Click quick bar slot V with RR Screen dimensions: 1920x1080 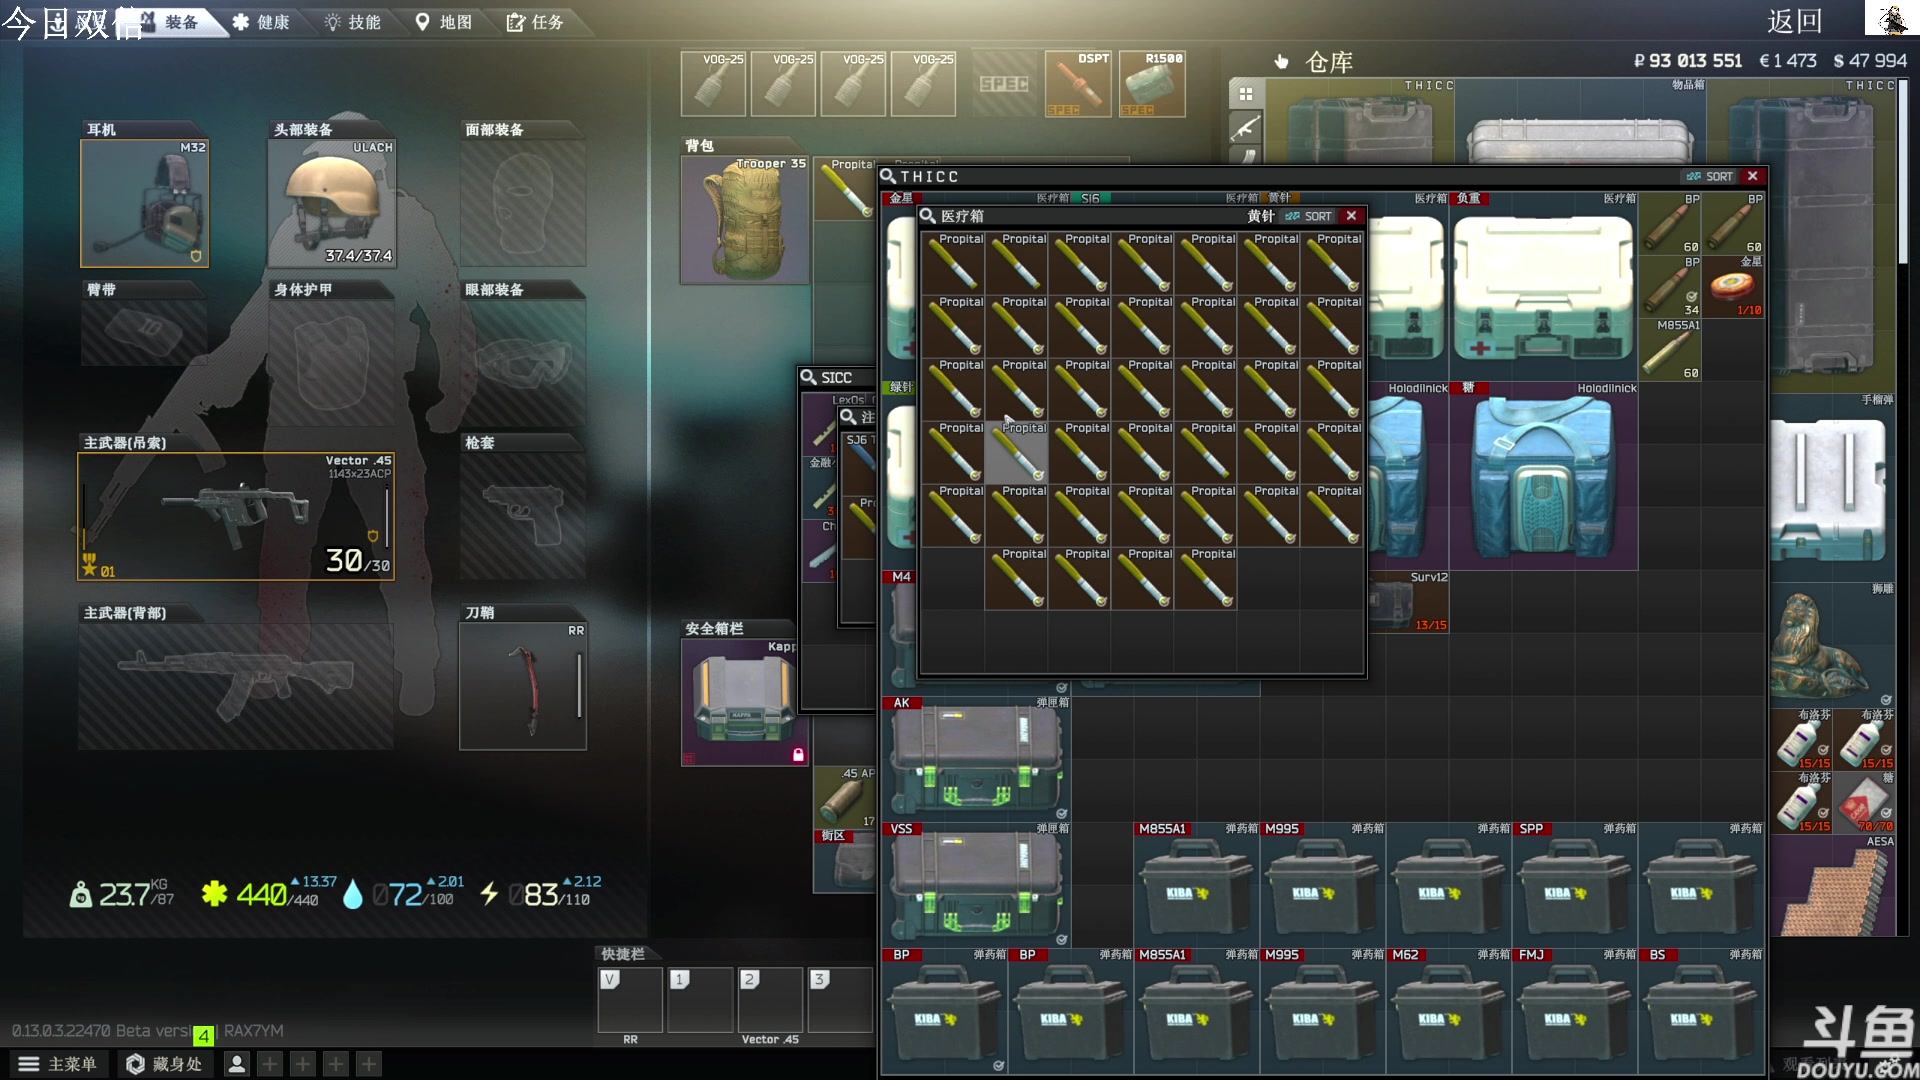pos(630,999)
